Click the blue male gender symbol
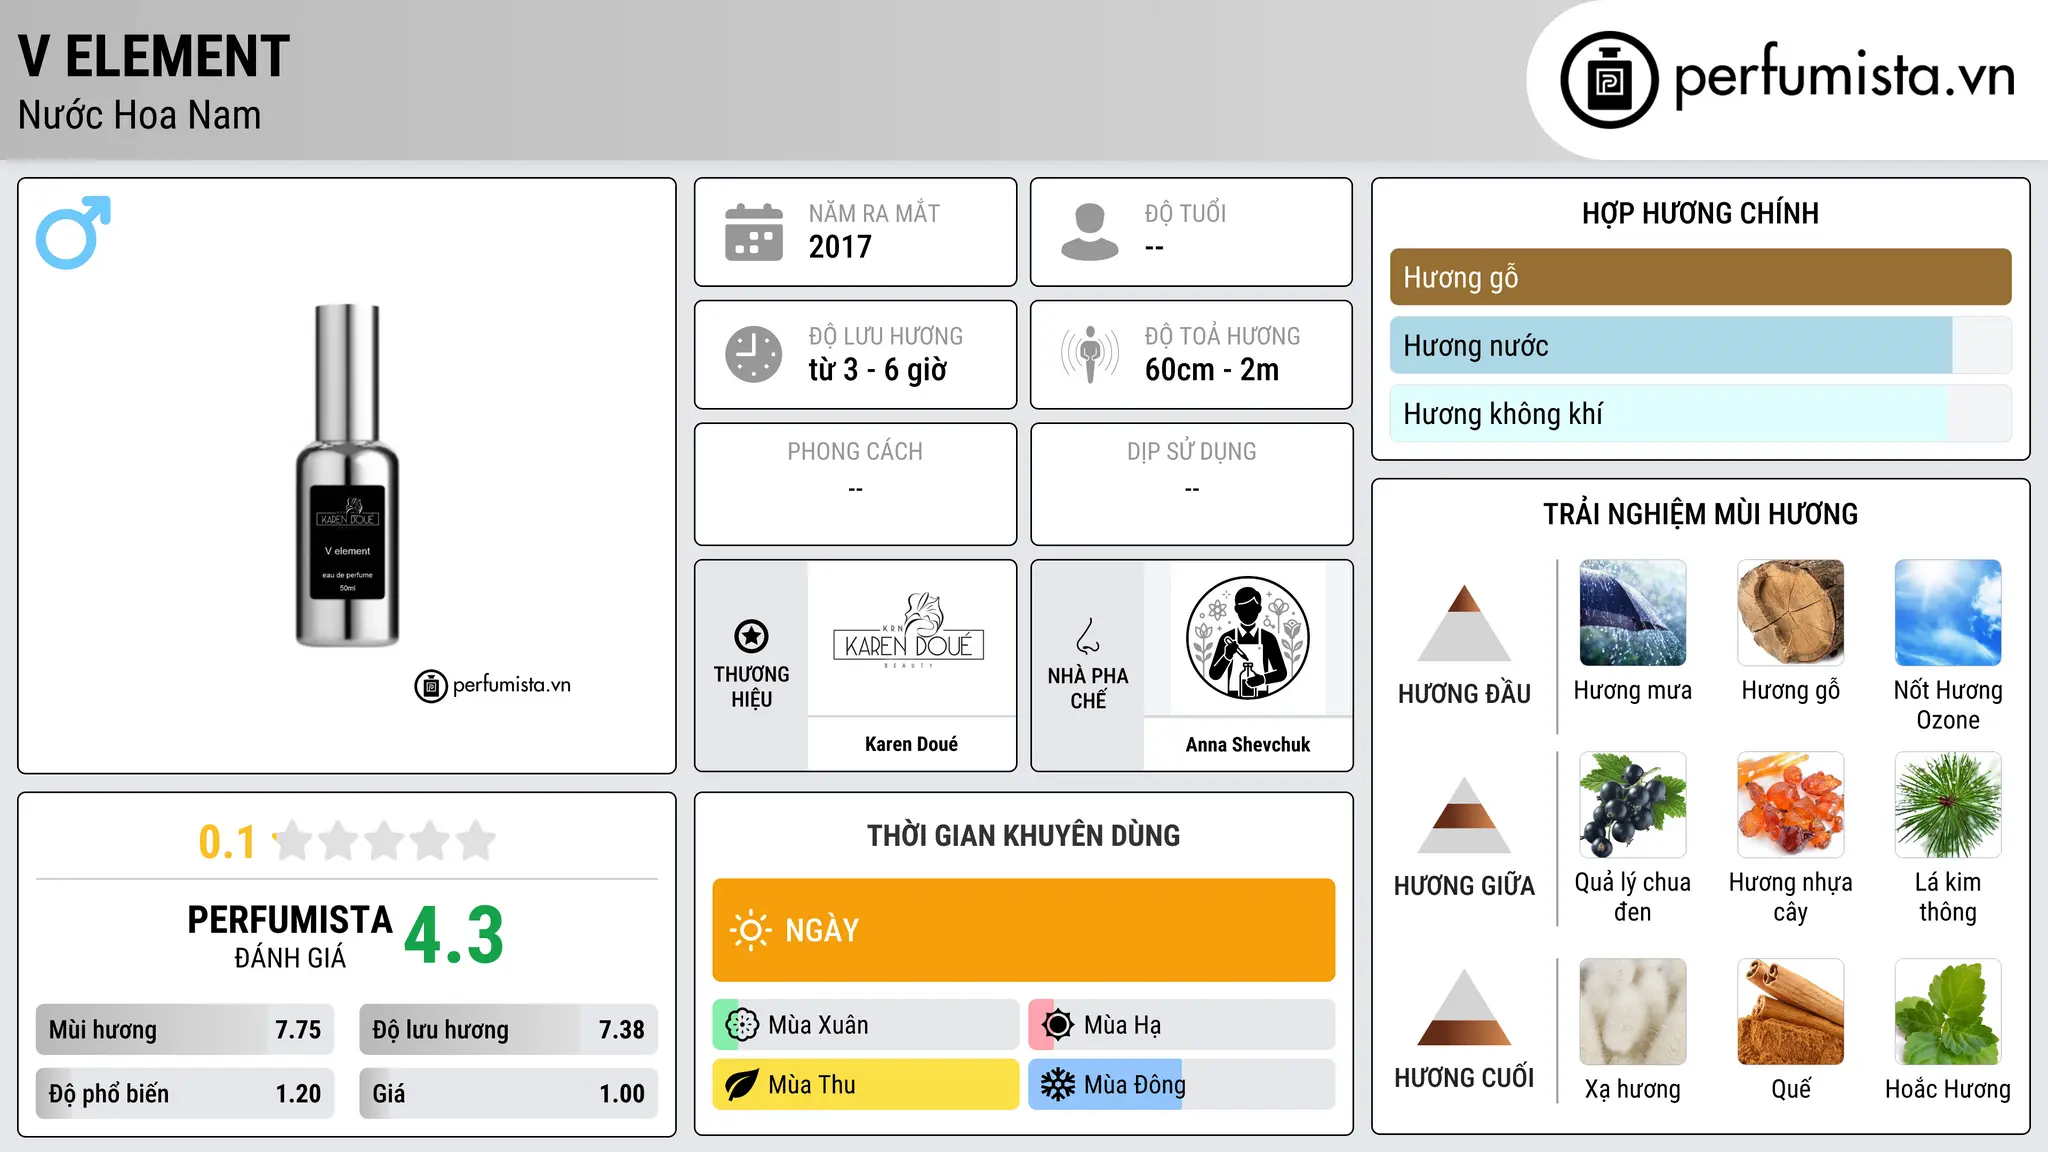This screenshot has width=2048, height=1152. pos(73,232)
